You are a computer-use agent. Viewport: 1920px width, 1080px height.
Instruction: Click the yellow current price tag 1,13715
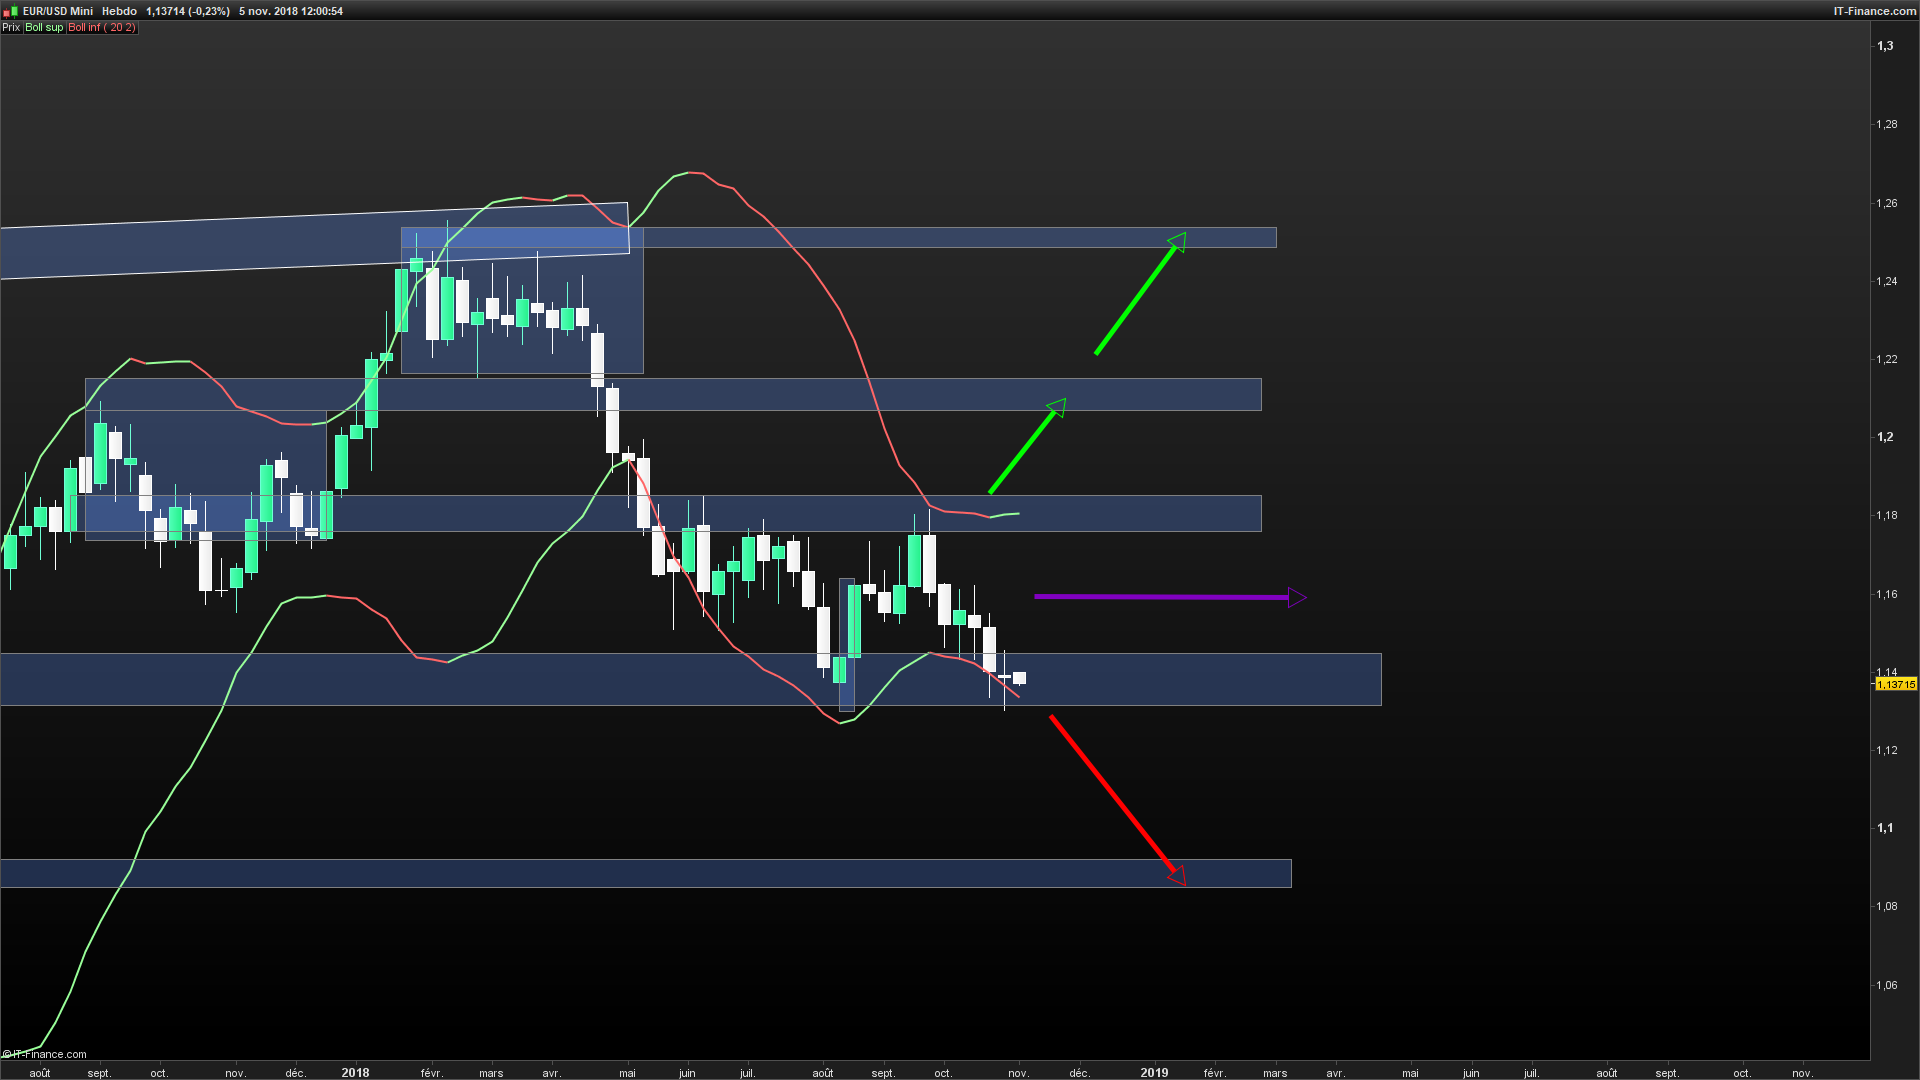(x=1895, y=685)
